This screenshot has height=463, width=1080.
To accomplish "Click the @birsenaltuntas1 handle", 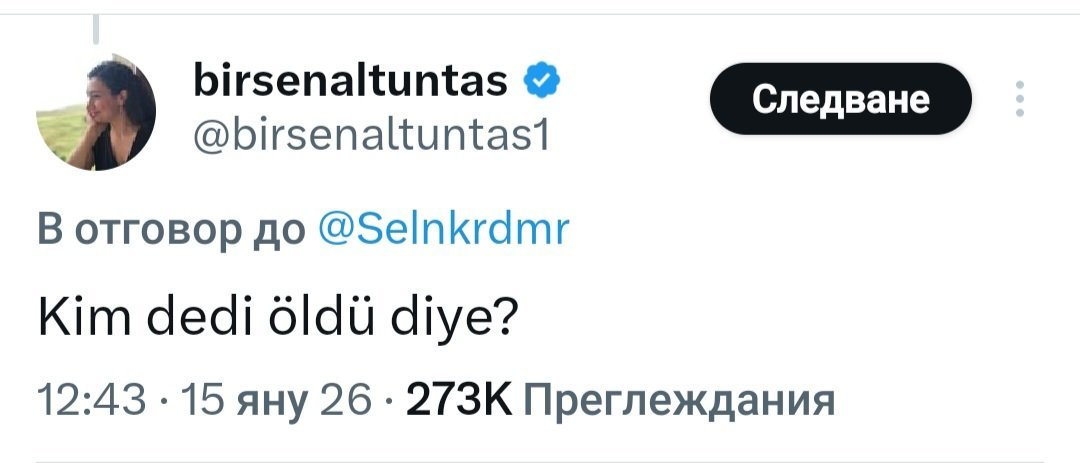I will pyautogui.click(x=370, y=133).
